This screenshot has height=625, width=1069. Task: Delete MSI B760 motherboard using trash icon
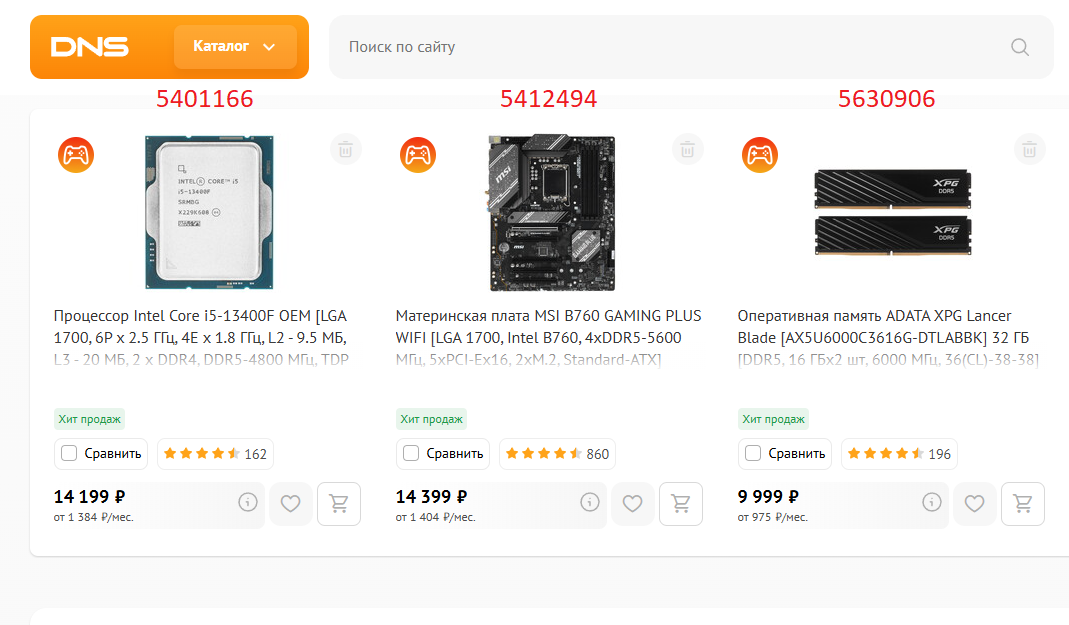[687, 149]
